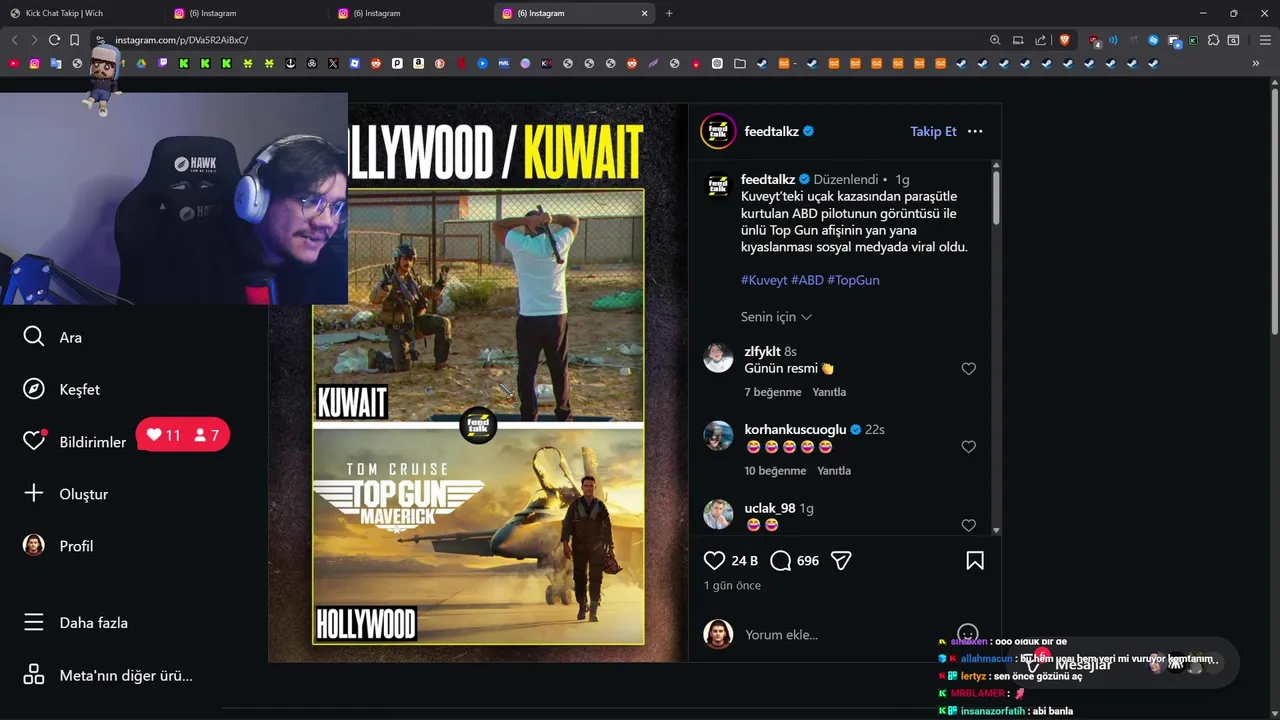This screenshot has width=1280, height=720.
Task: Open the #TopGun hashtag
Action: [853, 280]
